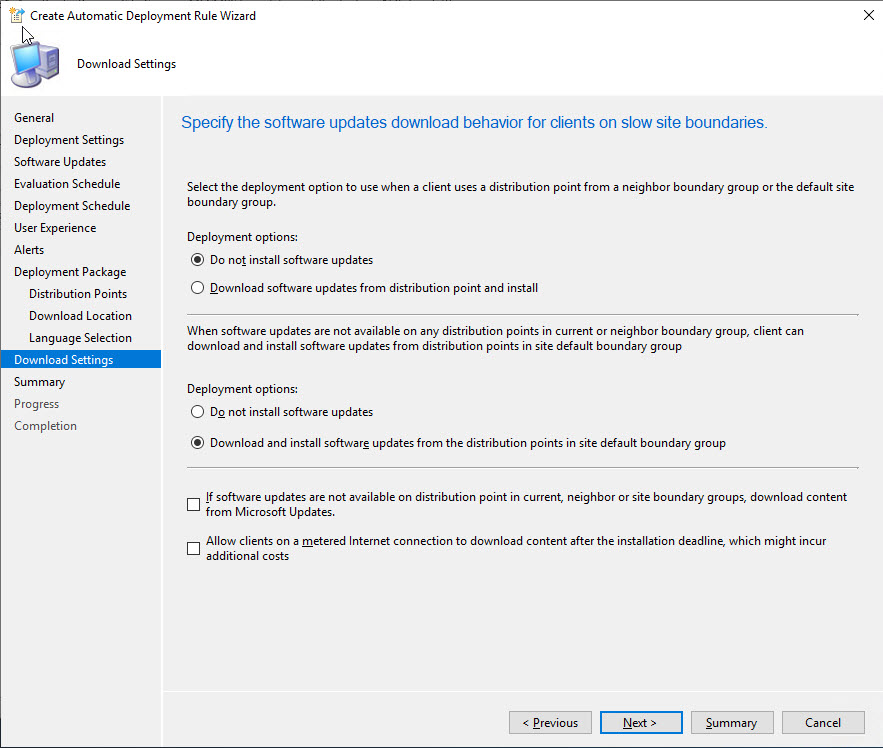The height and width of the screenshot is (748, 883).
Task: Select Deployment Package in navigation
Action: point(70,272)
